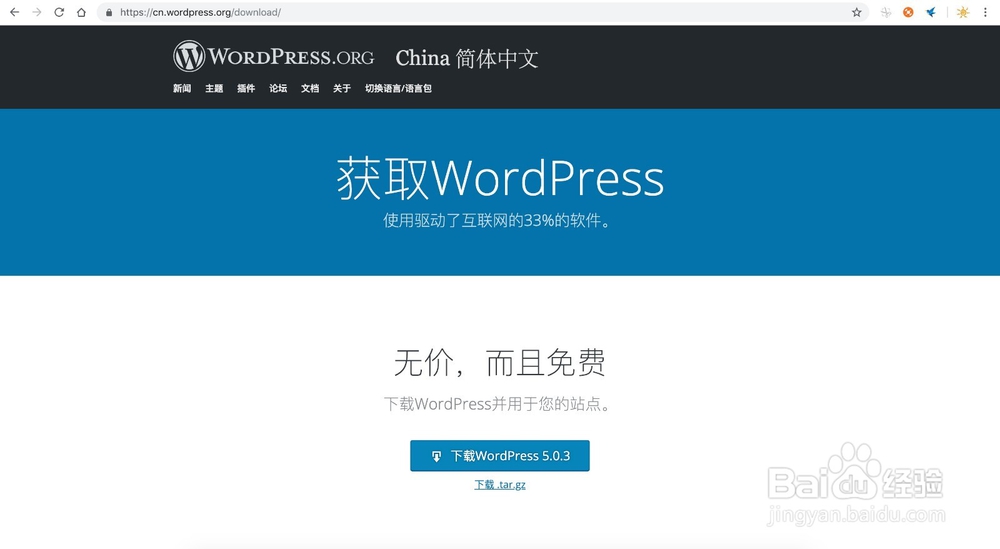The image size is (1000, 549).
Task: Click the 下载WordPress 5.0.3 button
Action: [x=499, y=455]
